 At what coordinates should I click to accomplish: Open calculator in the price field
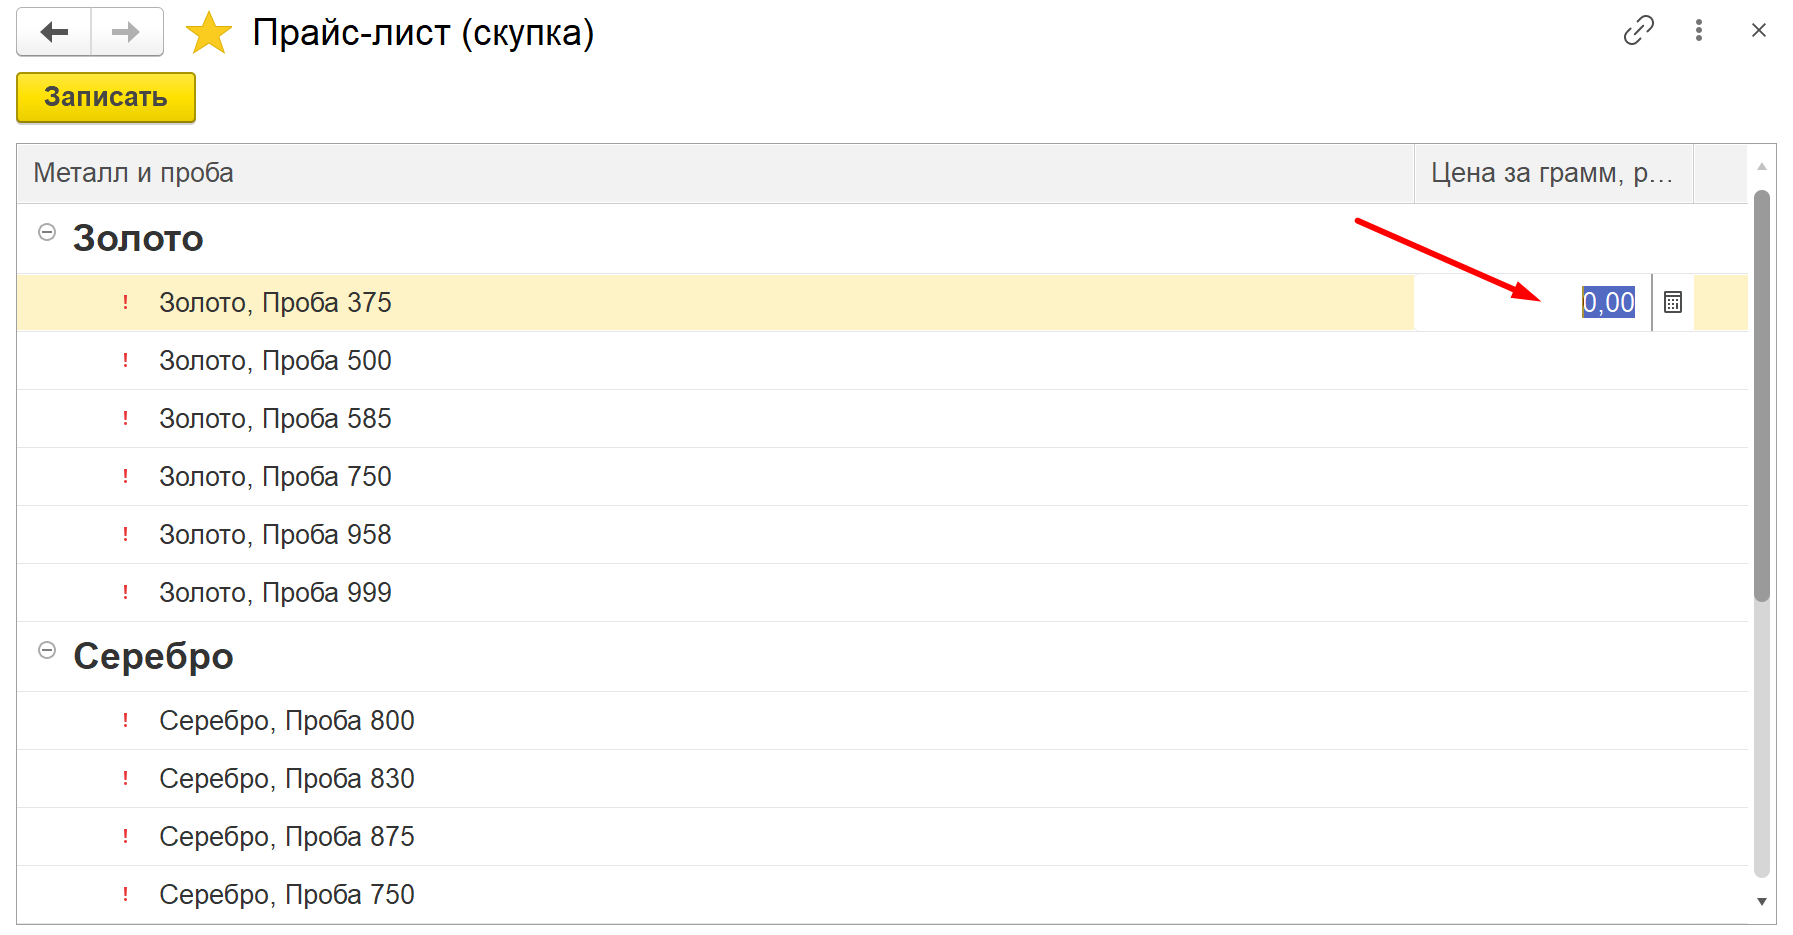1672,302
